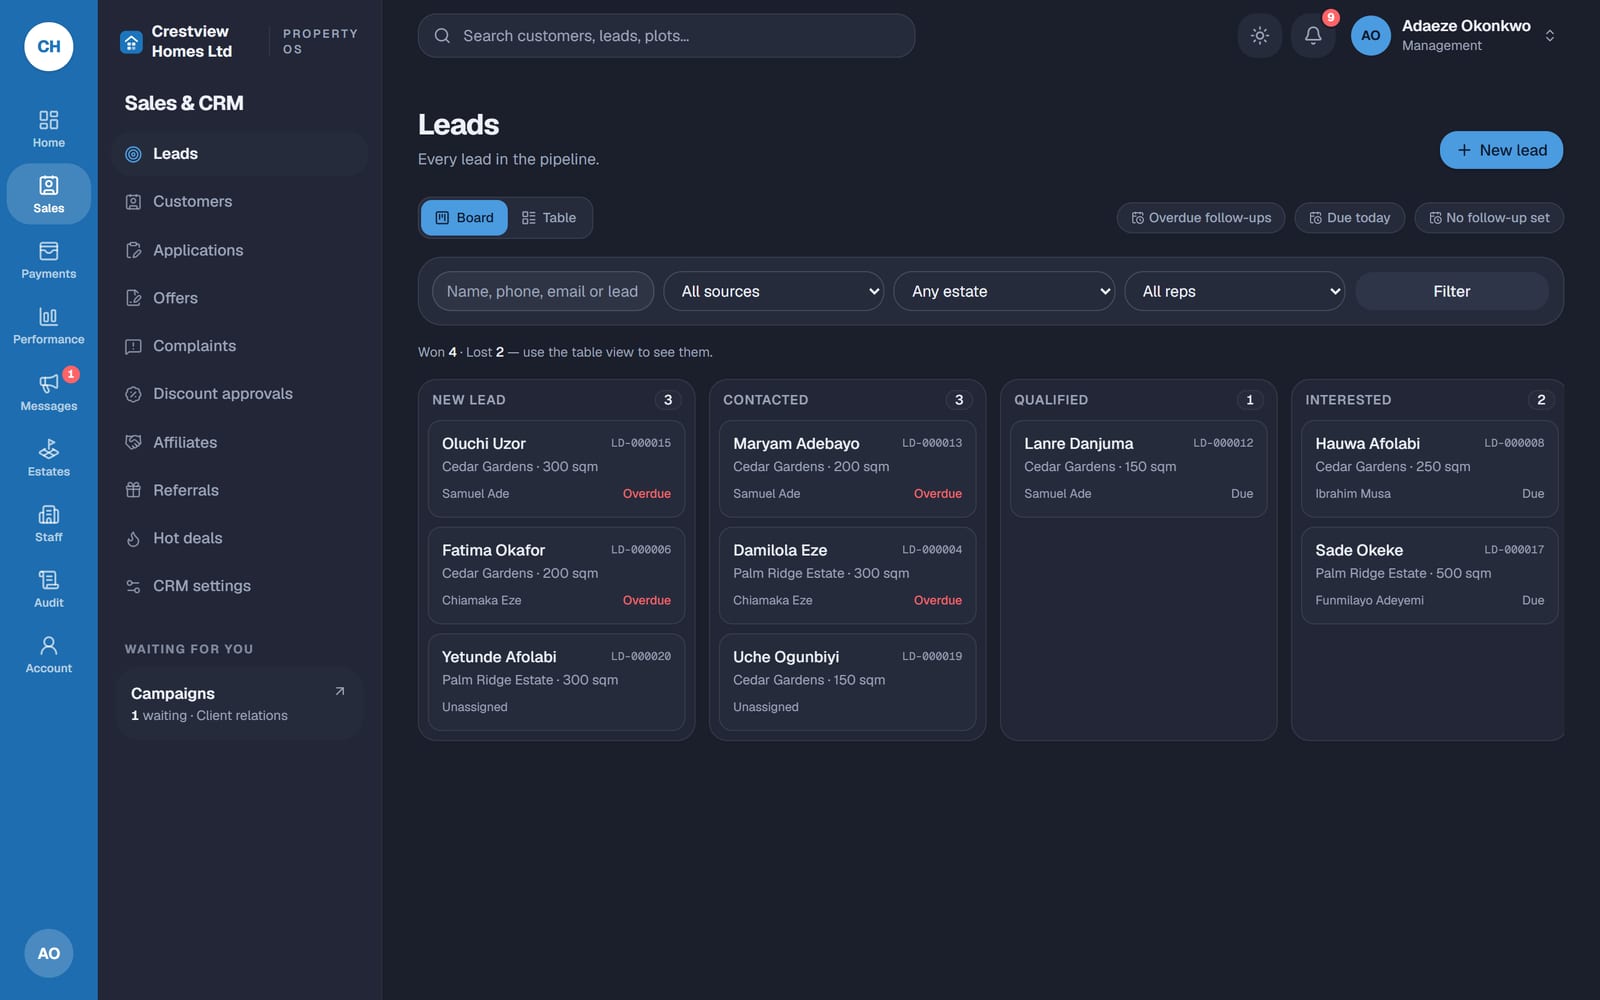Click the customers, leads, plots search box
Viewport: 1600px width, 1000px height.
[666, 36]
